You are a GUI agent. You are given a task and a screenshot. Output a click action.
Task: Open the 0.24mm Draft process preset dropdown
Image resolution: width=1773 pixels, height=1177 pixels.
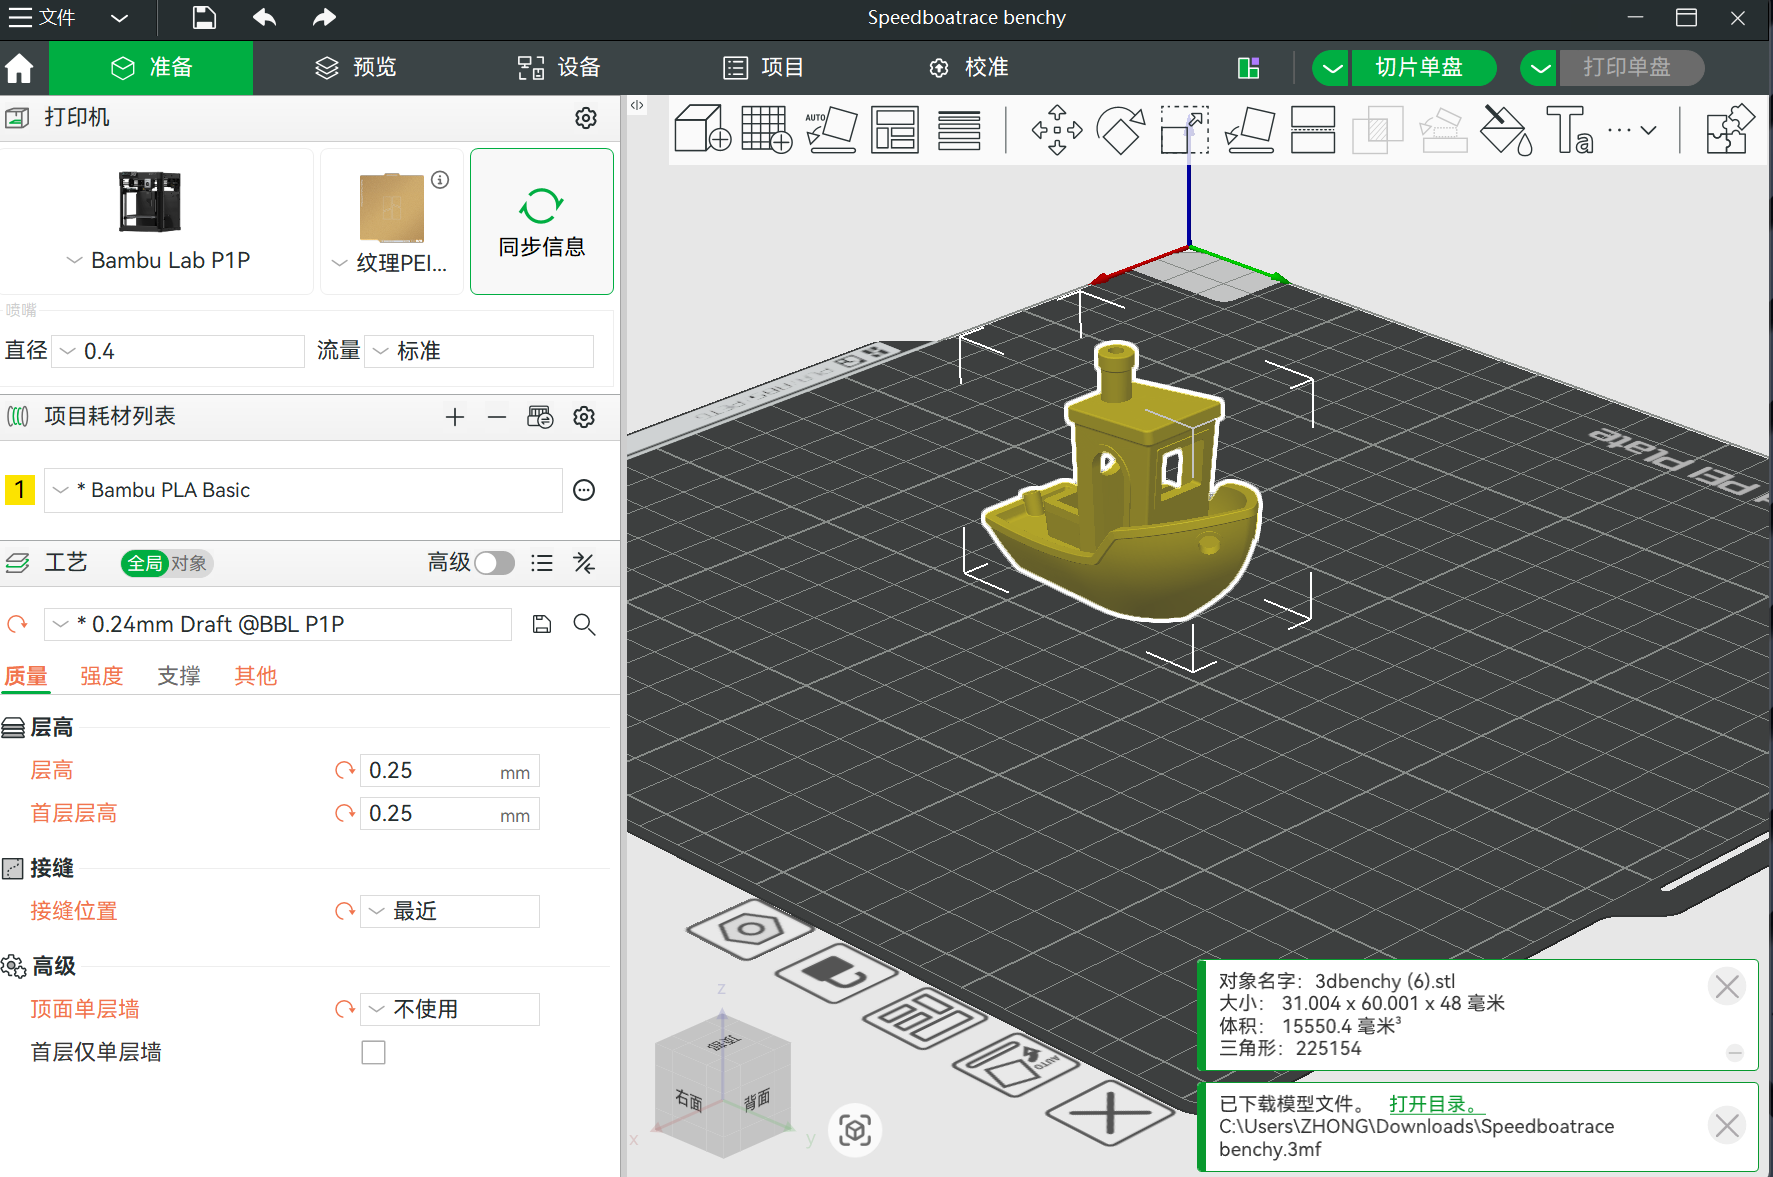[278, 624]
